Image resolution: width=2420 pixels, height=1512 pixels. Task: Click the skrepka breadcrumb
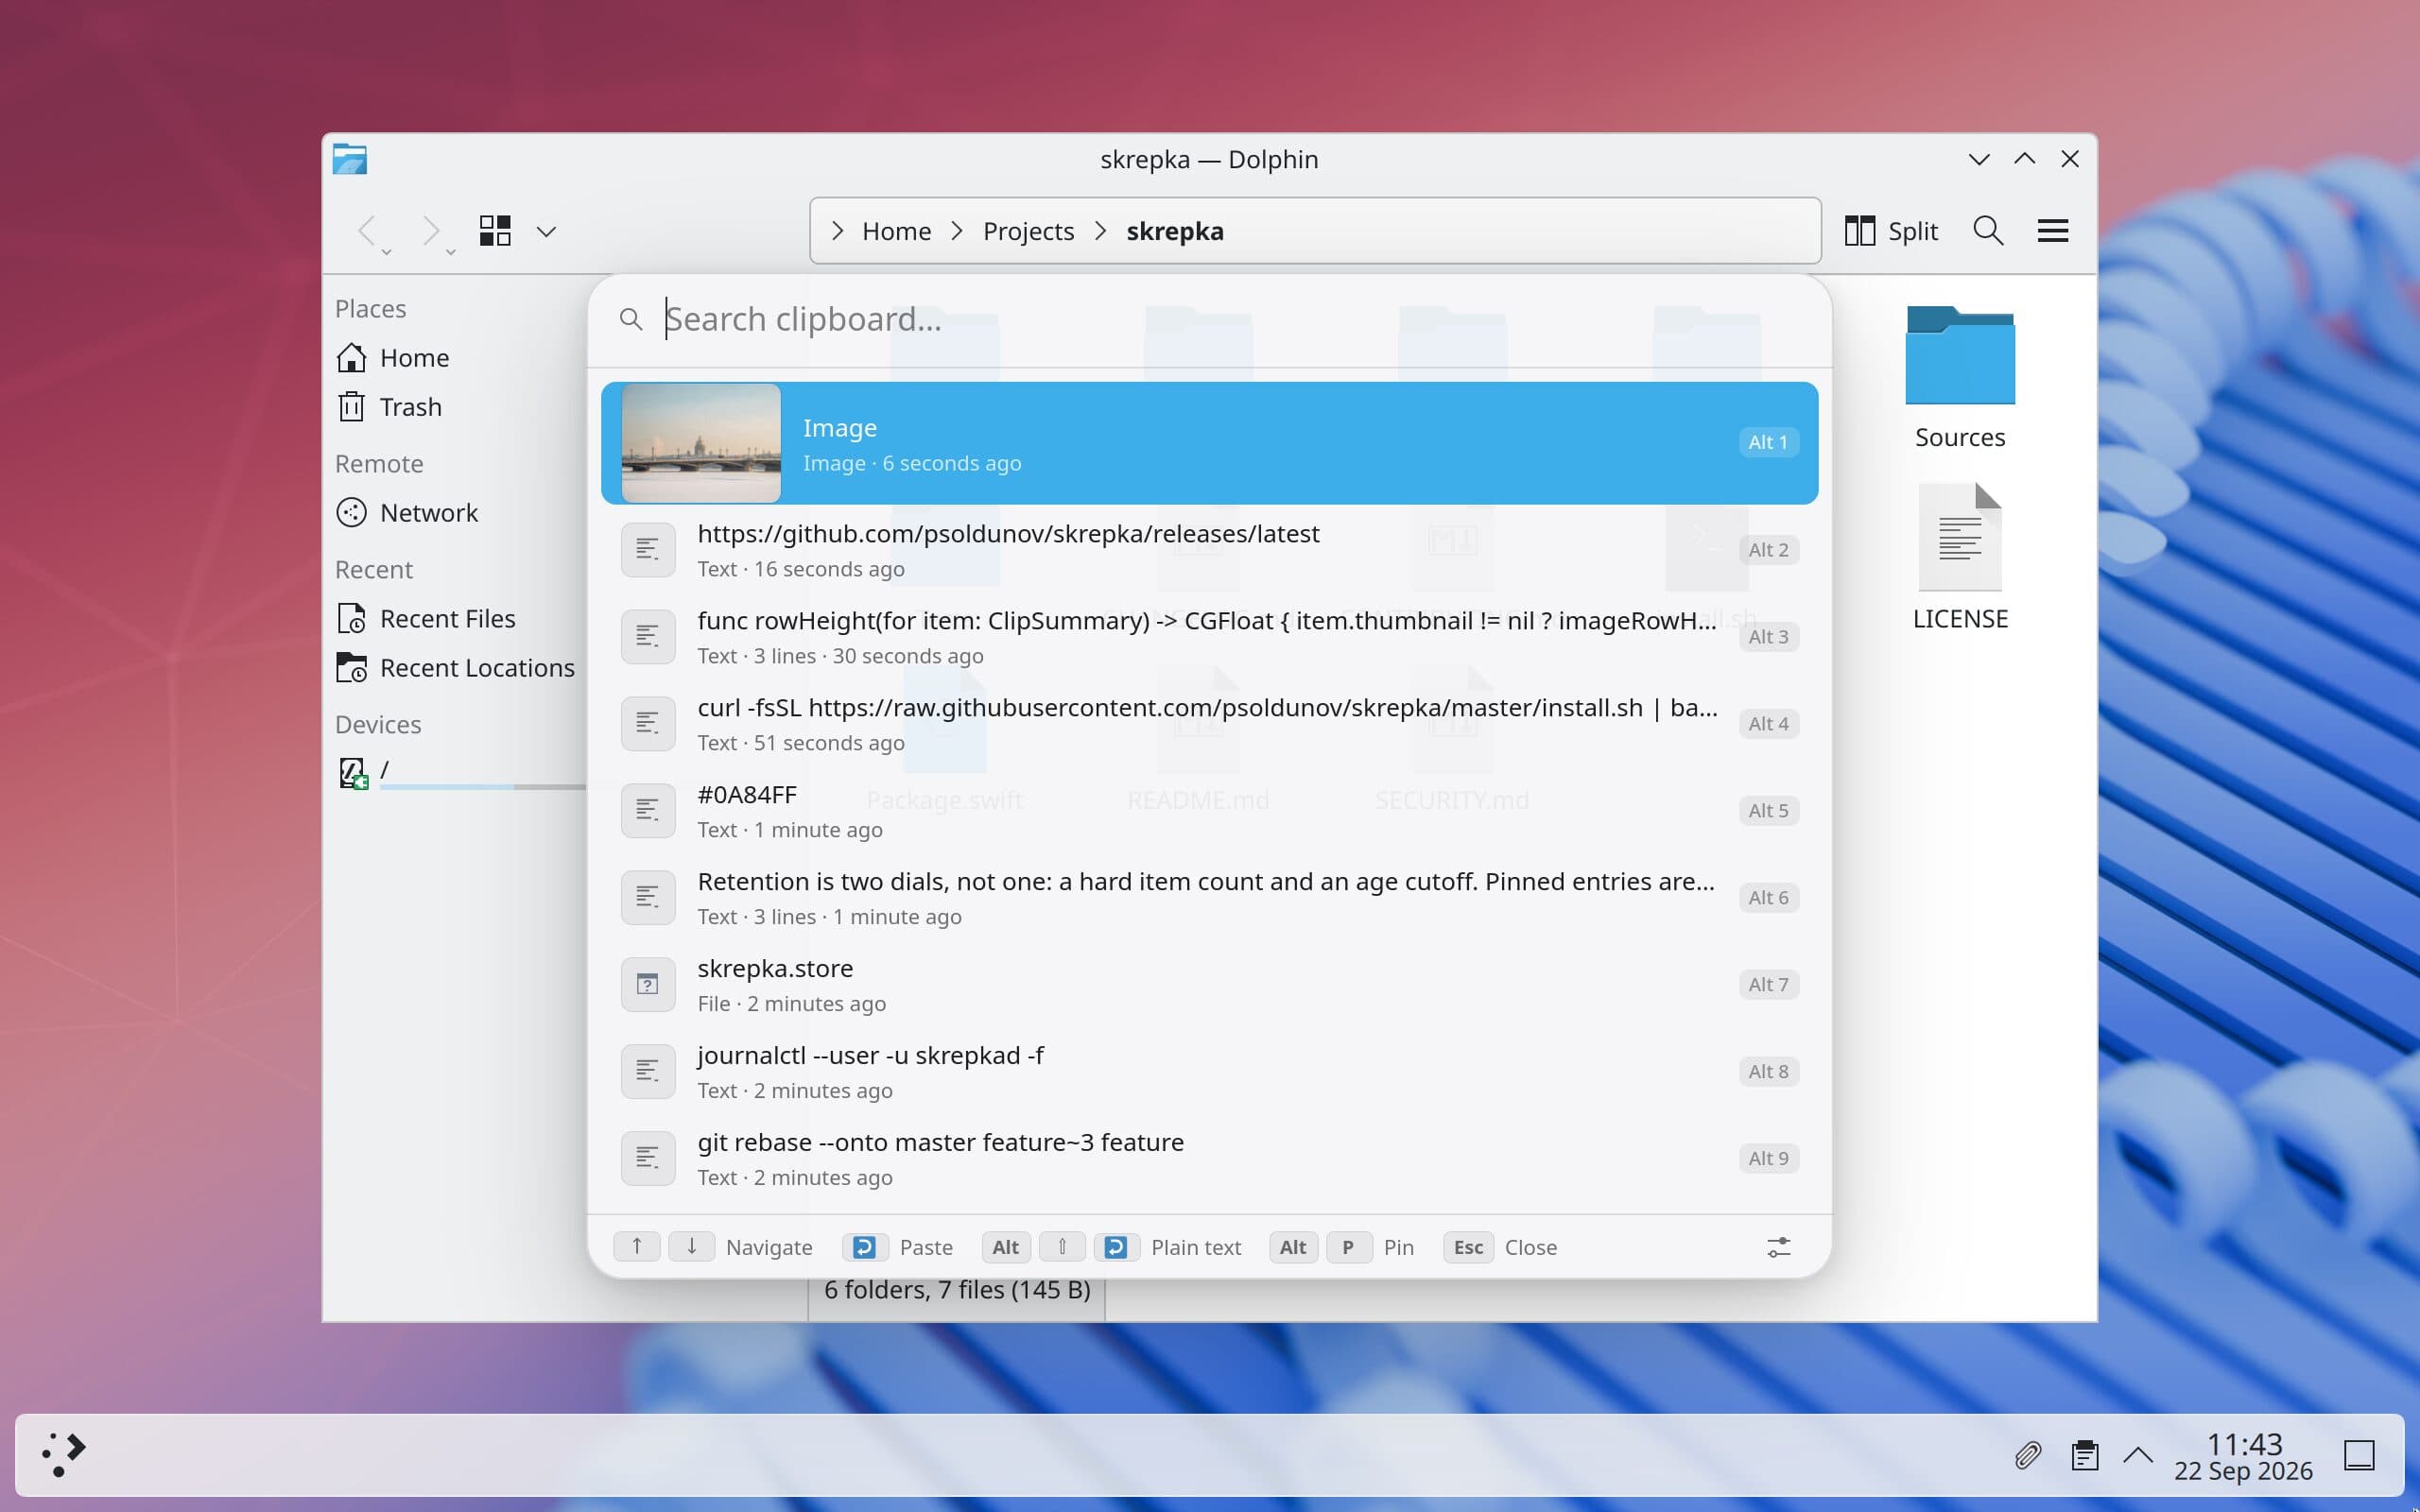tap(1175, 231)
